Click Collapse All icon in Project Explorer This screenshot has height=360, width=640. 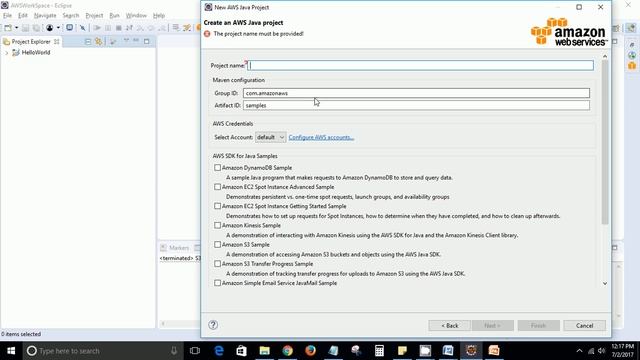[88, 42]
